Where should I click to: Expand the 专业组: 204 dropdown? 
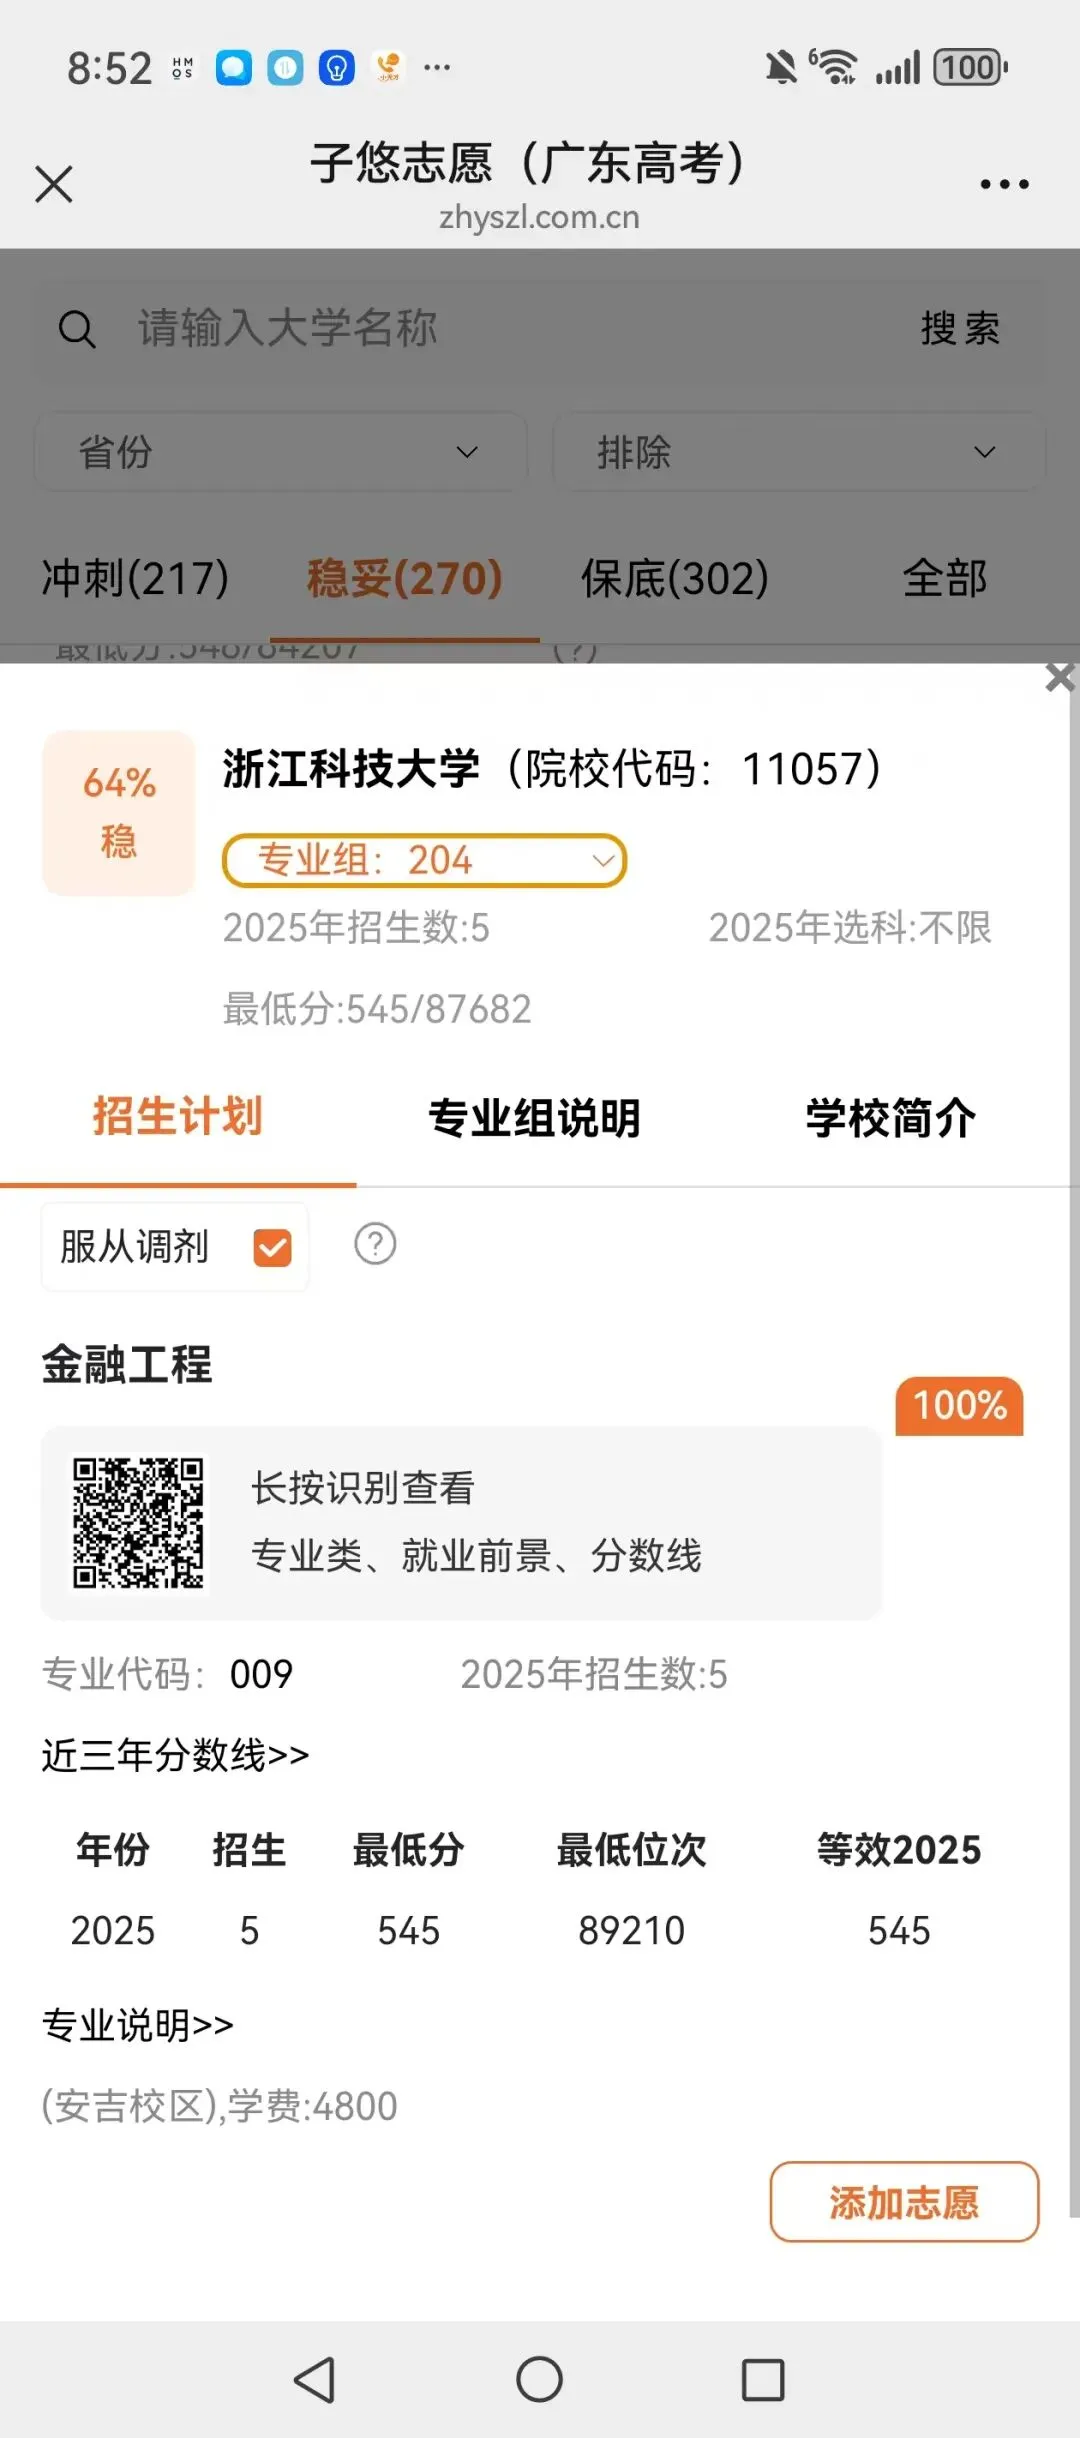[424, 860]
